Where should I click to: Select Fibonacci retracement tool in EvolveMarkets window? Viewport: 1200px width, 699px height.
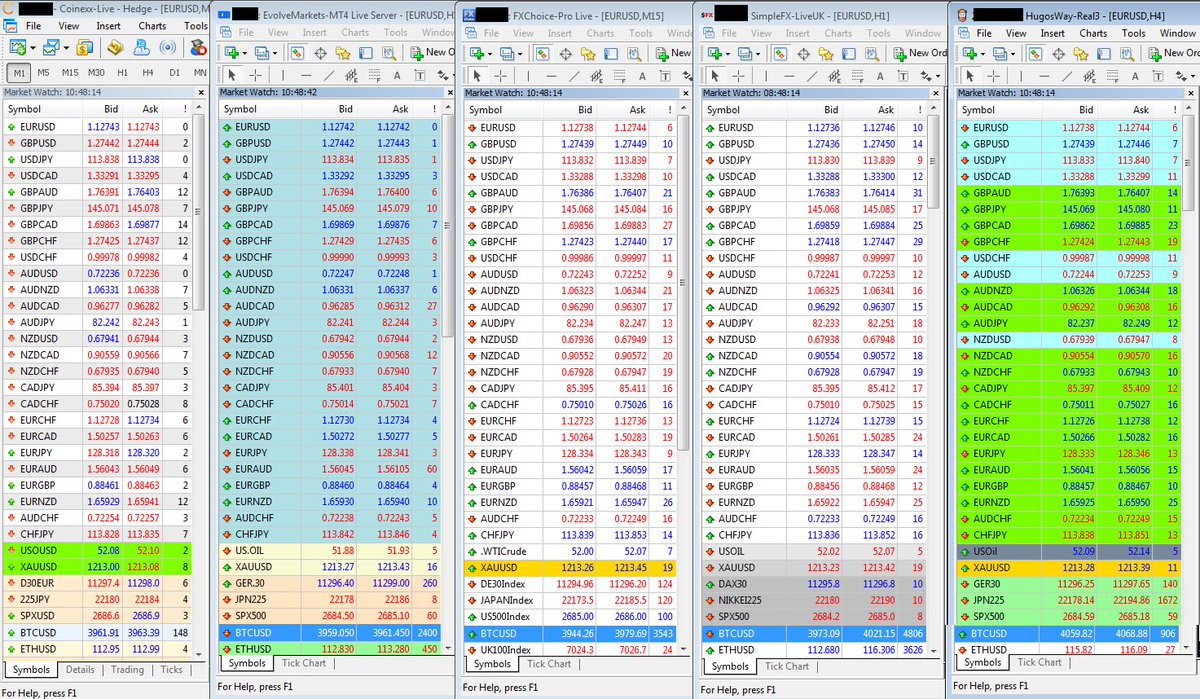pyautogui.click(x=375, y=75)
